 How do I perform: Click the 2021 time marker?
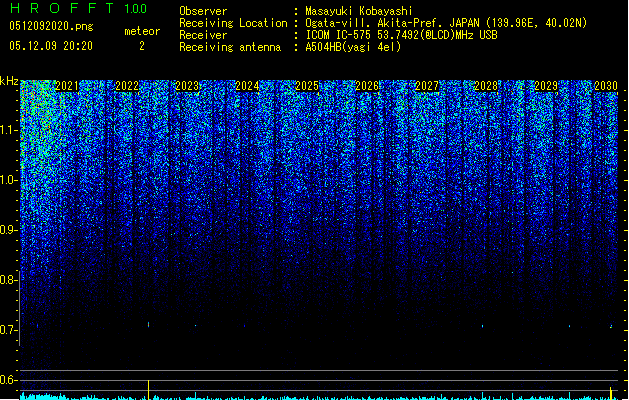tap(67, 86)
